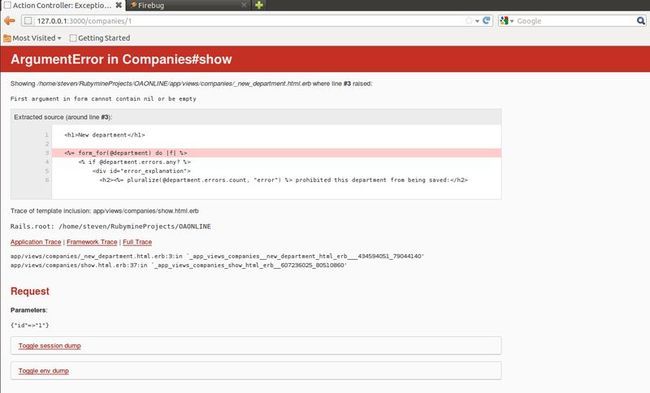Screen dimensions: 650x393
Task: Show the Application Trace
Action: pos(36,242)
